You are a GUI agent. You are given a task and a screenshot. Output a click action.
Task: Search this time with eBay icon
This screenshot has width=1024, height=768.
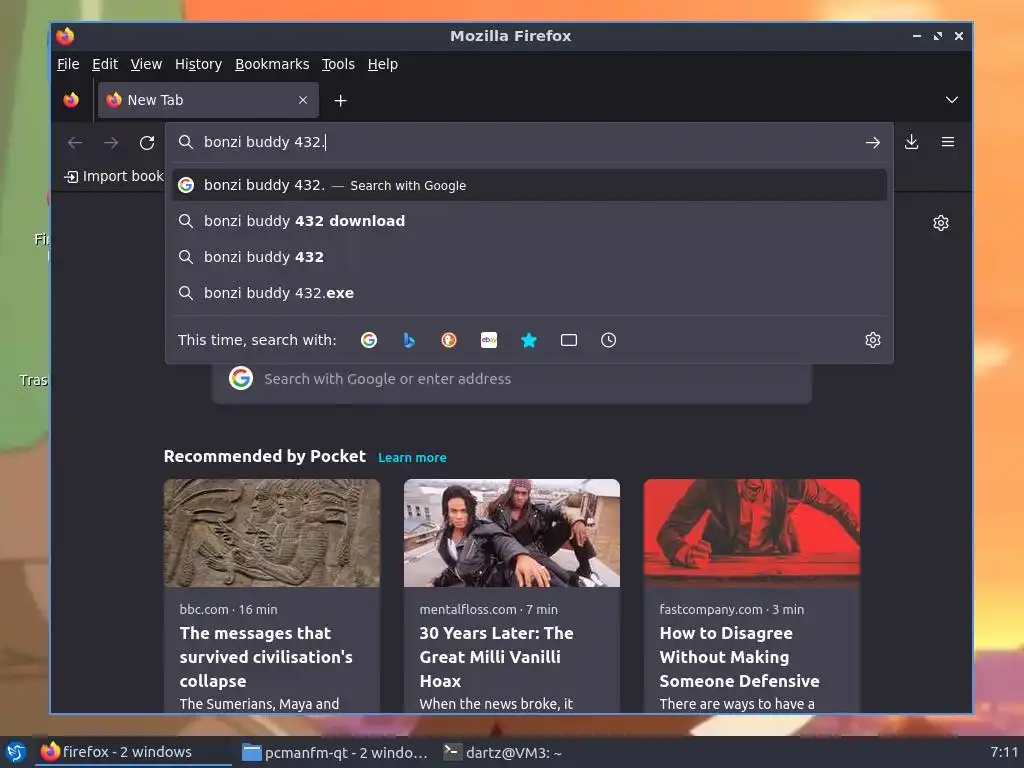click(488, 340)
